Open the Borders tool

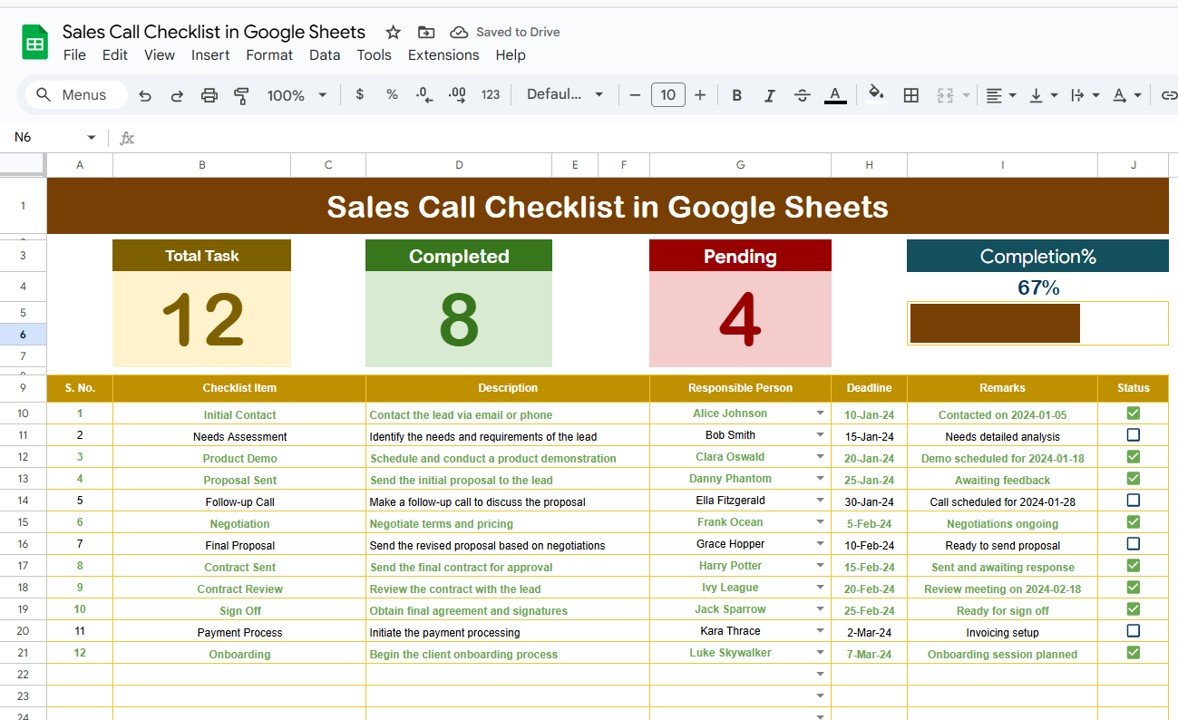911,95
